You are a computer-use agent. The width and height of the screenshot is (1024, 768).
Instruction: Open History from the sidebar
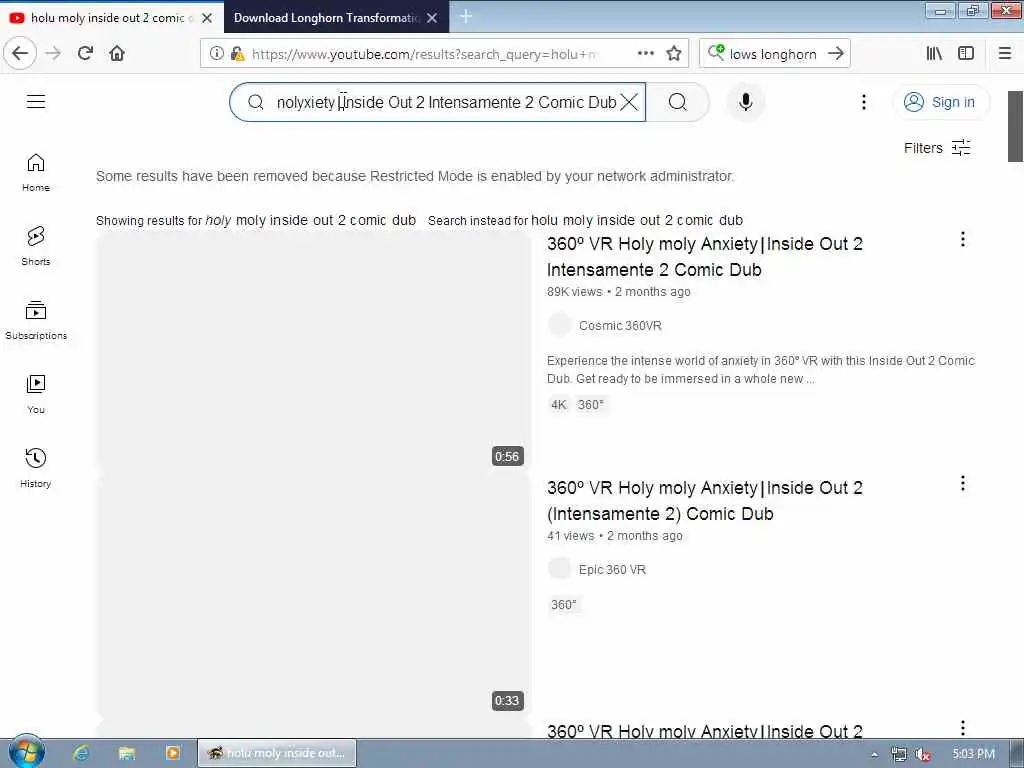tap(36, 468)
